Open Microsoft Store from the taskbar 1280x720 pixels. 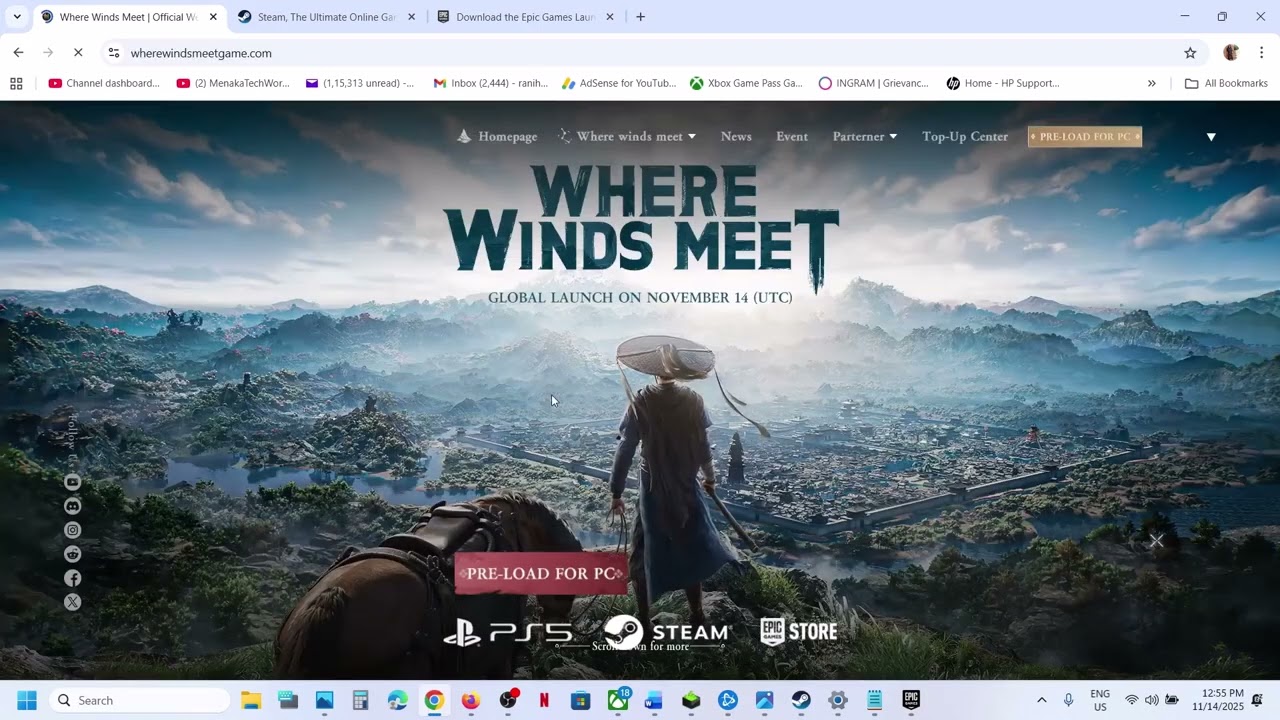pos(581,700)
